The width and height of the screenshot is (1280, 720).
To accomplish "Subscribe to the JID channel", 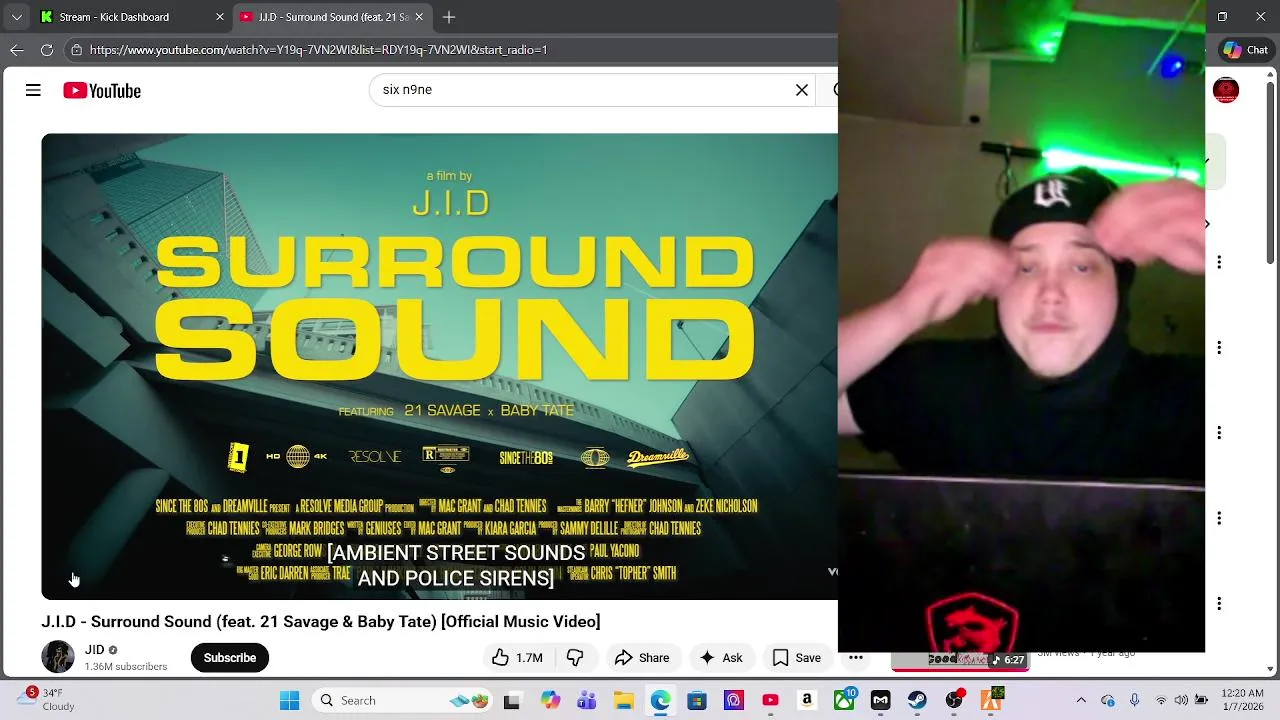I will click(x=230, y=657).
